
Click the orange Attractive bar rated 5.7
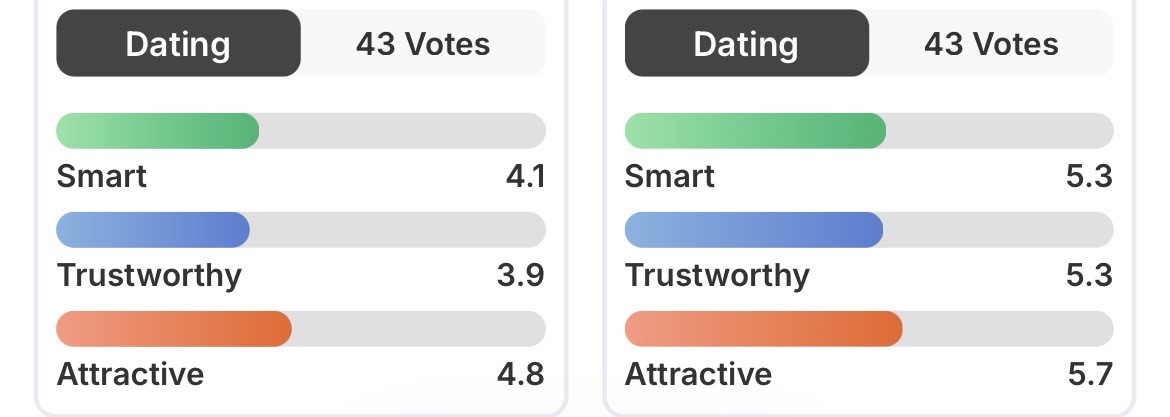point(763,329)
